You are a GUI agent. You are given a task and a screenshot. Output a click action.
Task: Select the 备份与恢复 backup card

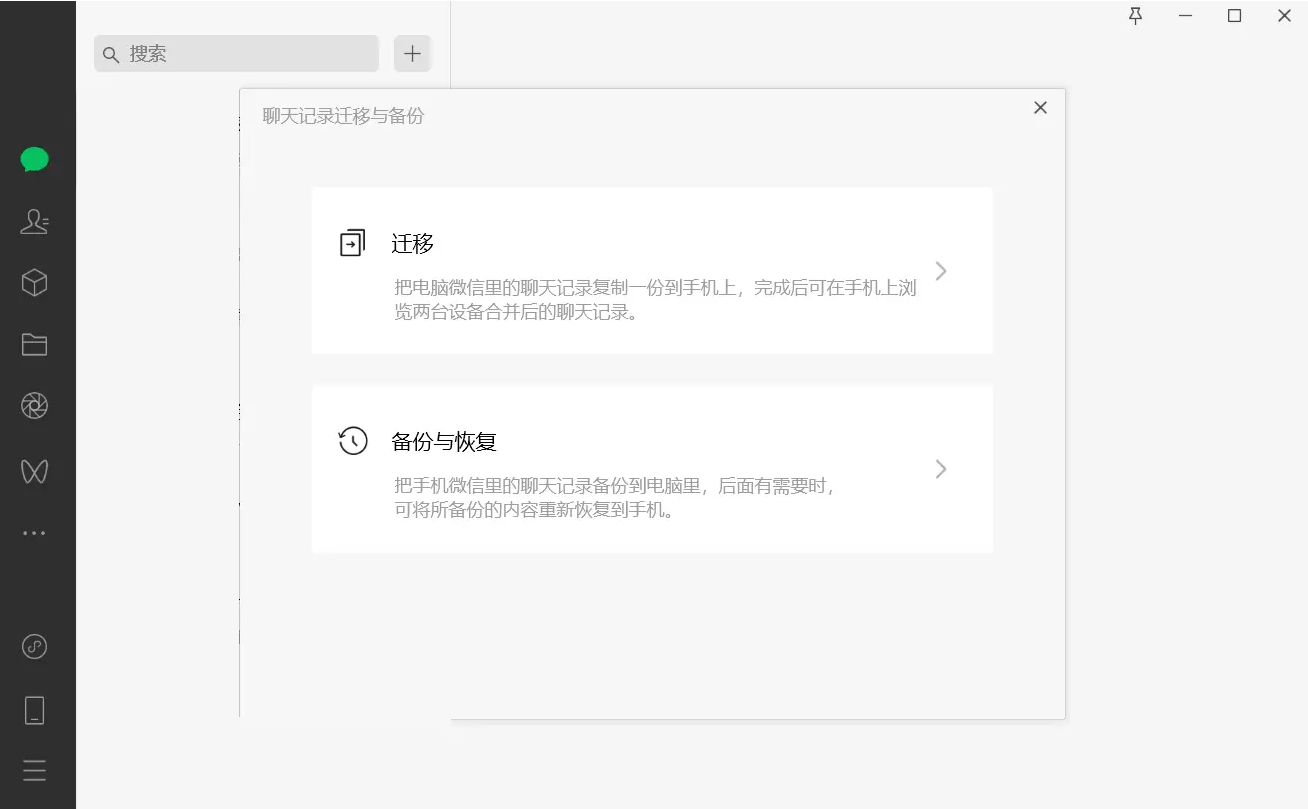pyautogui.click(x=652, y=468)
